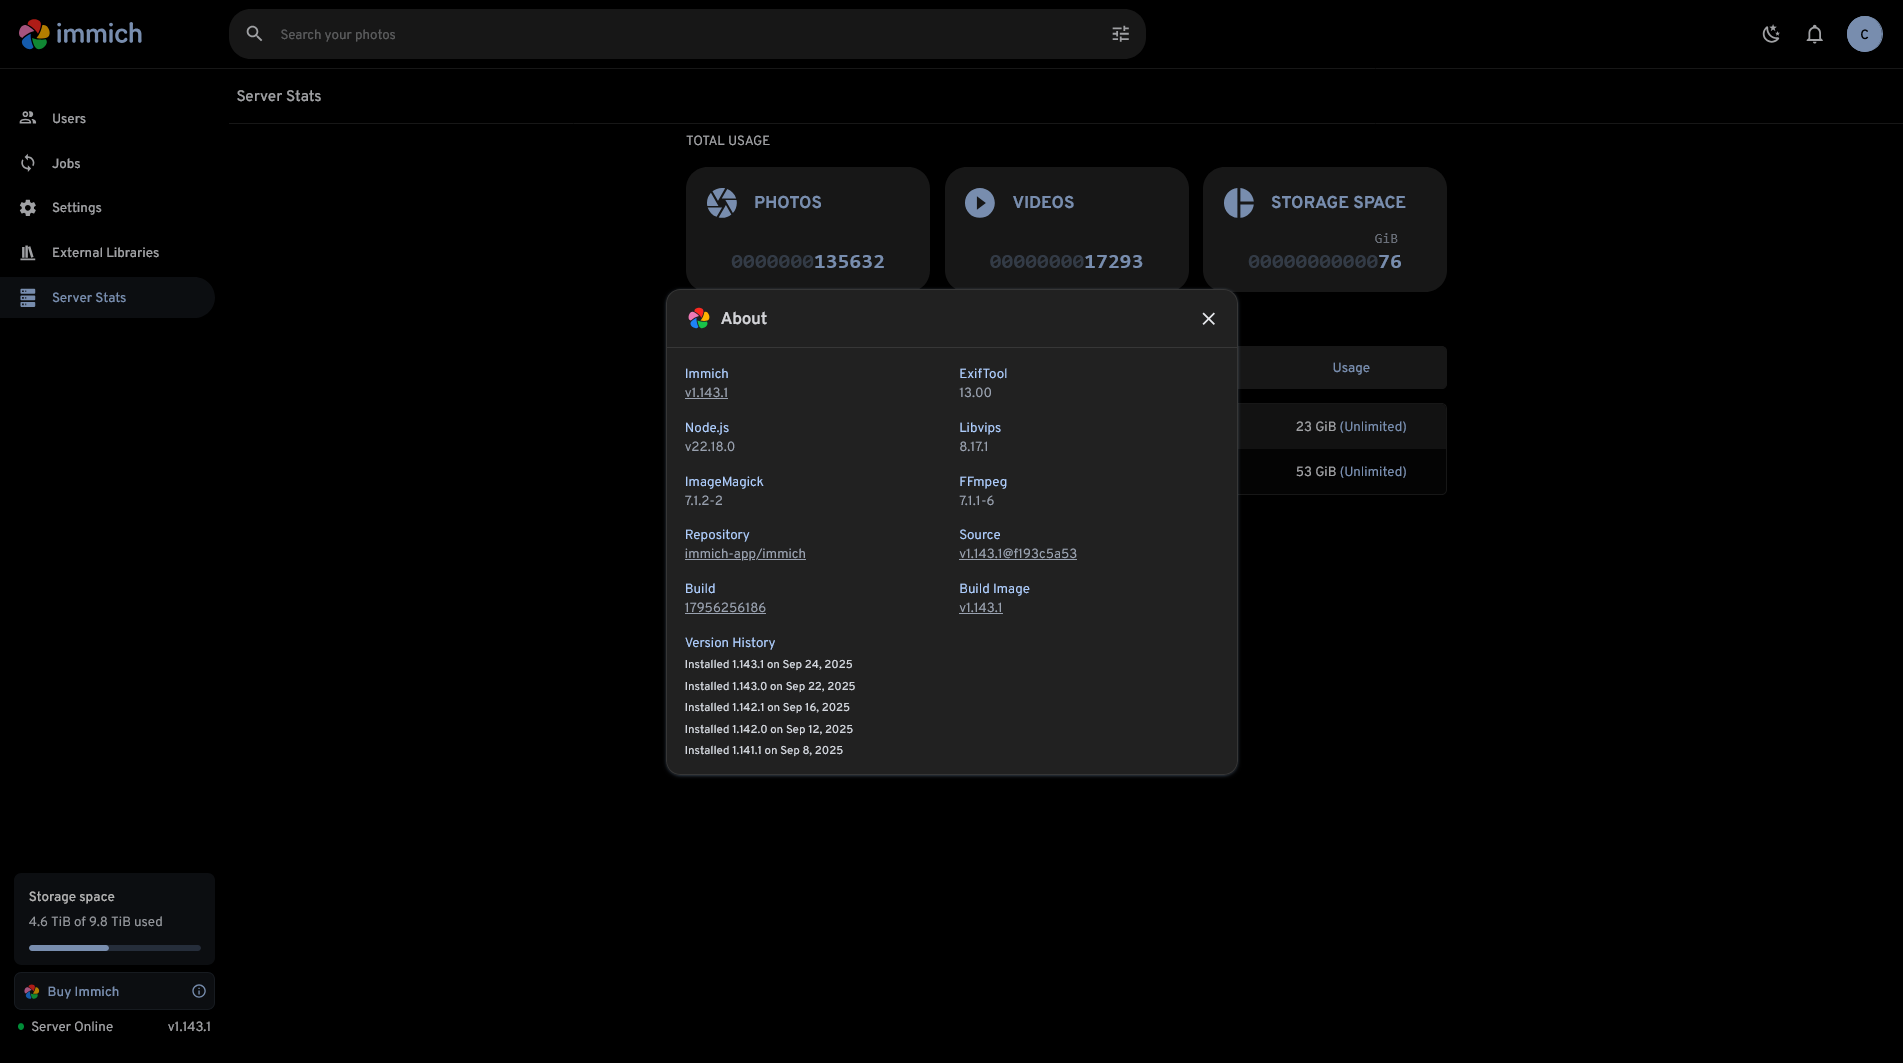Open search filter options icon

point(1121,34)
